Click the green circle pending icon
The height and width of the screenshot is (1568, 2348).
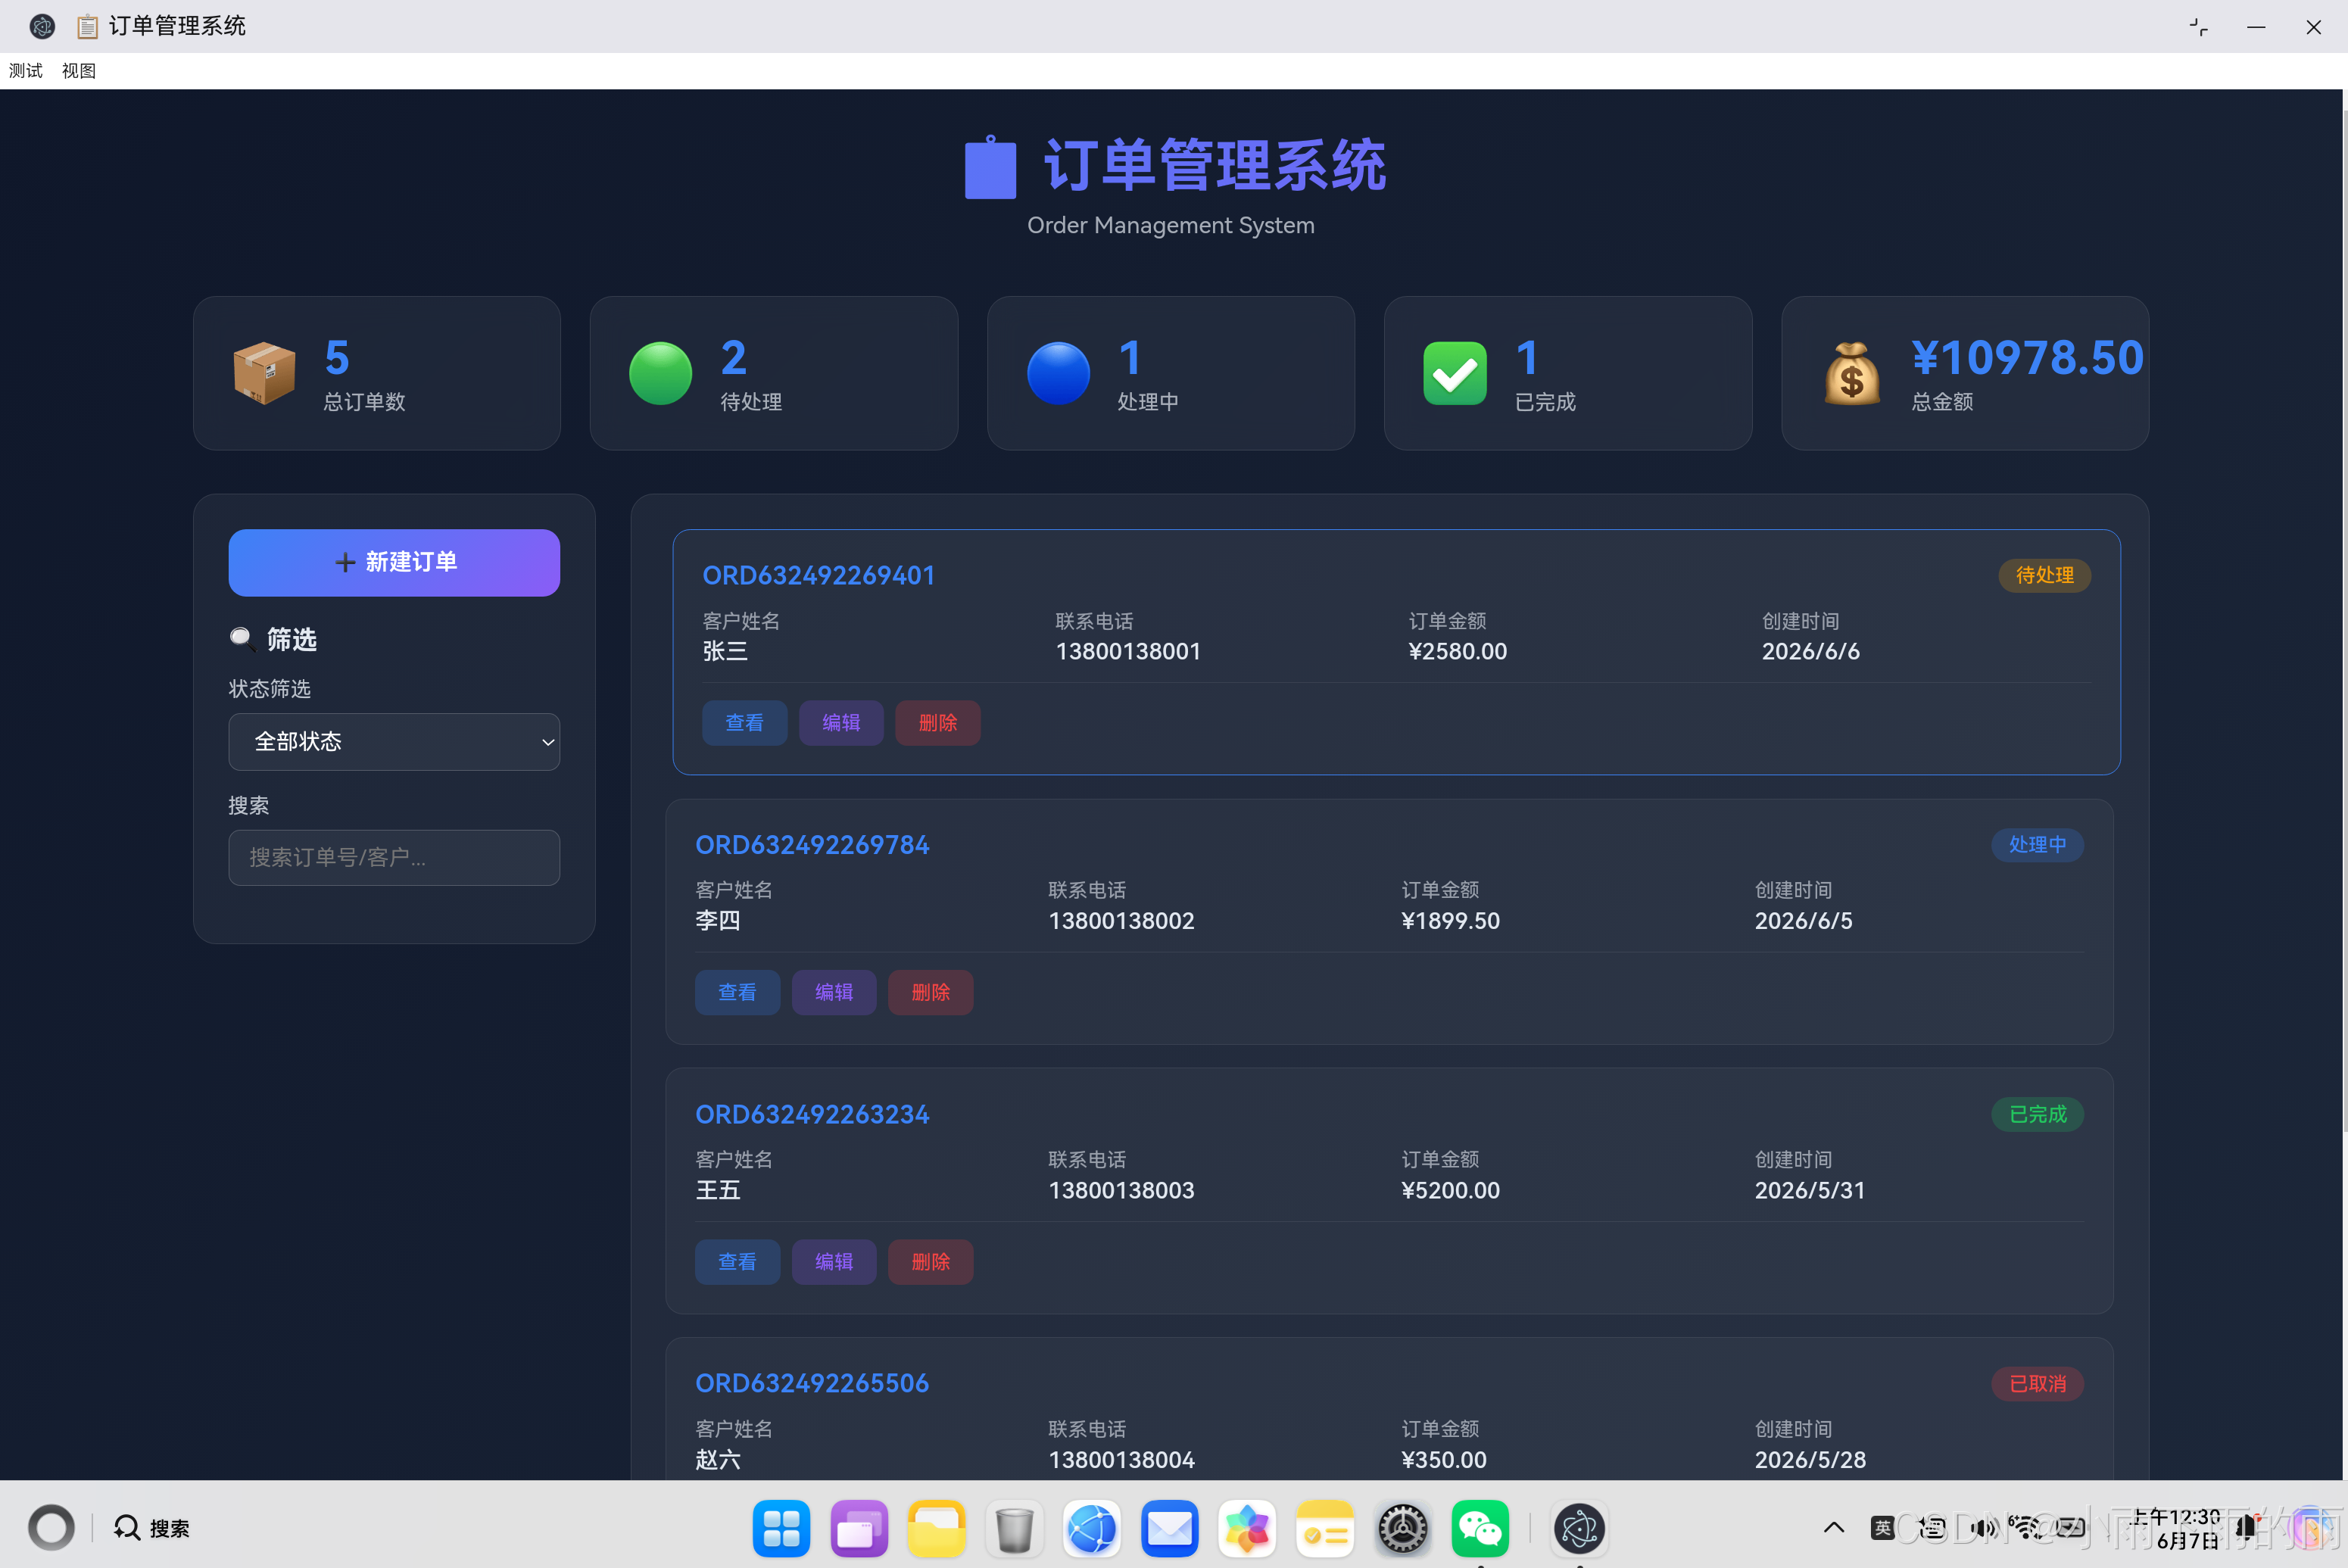[660, 373]
